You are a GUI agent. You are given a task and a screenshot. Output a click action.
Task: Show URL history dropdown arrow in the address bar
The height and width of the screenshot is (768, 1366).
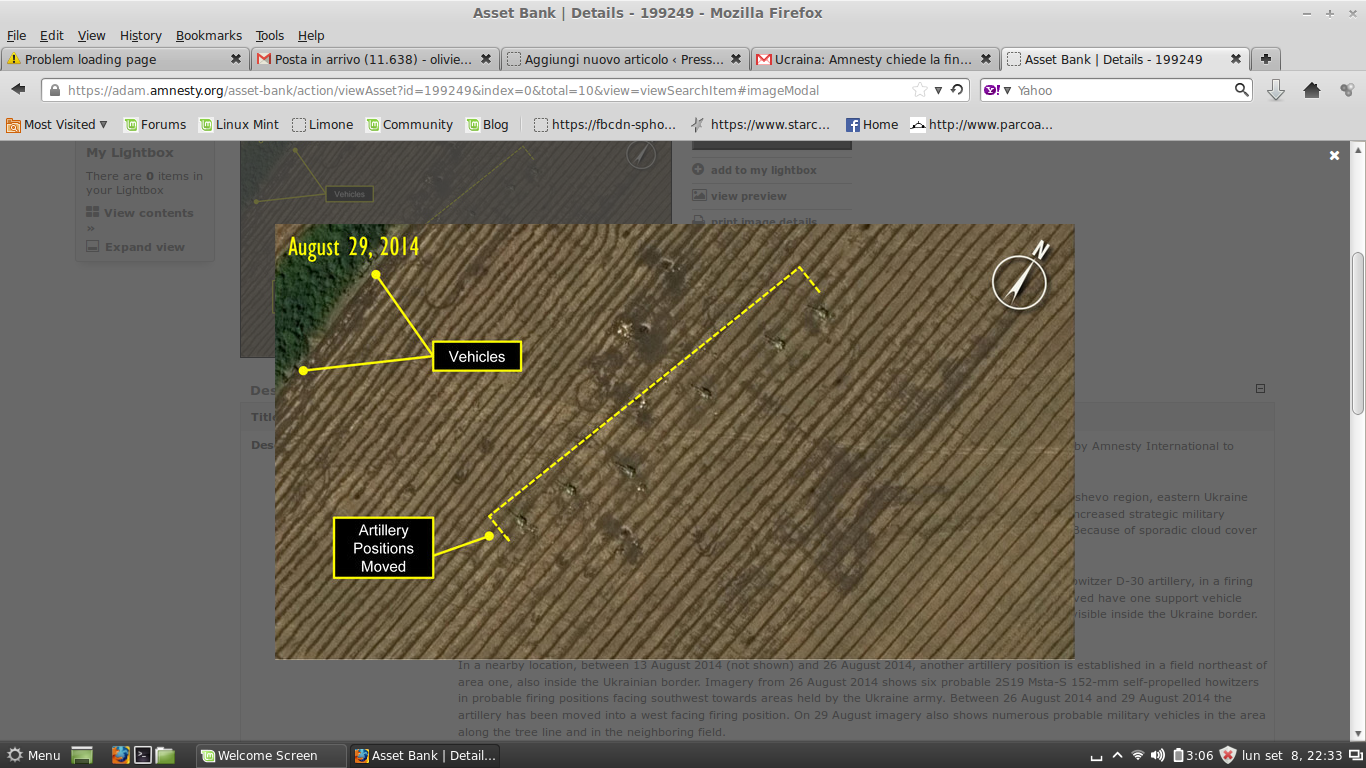(938, 90)
